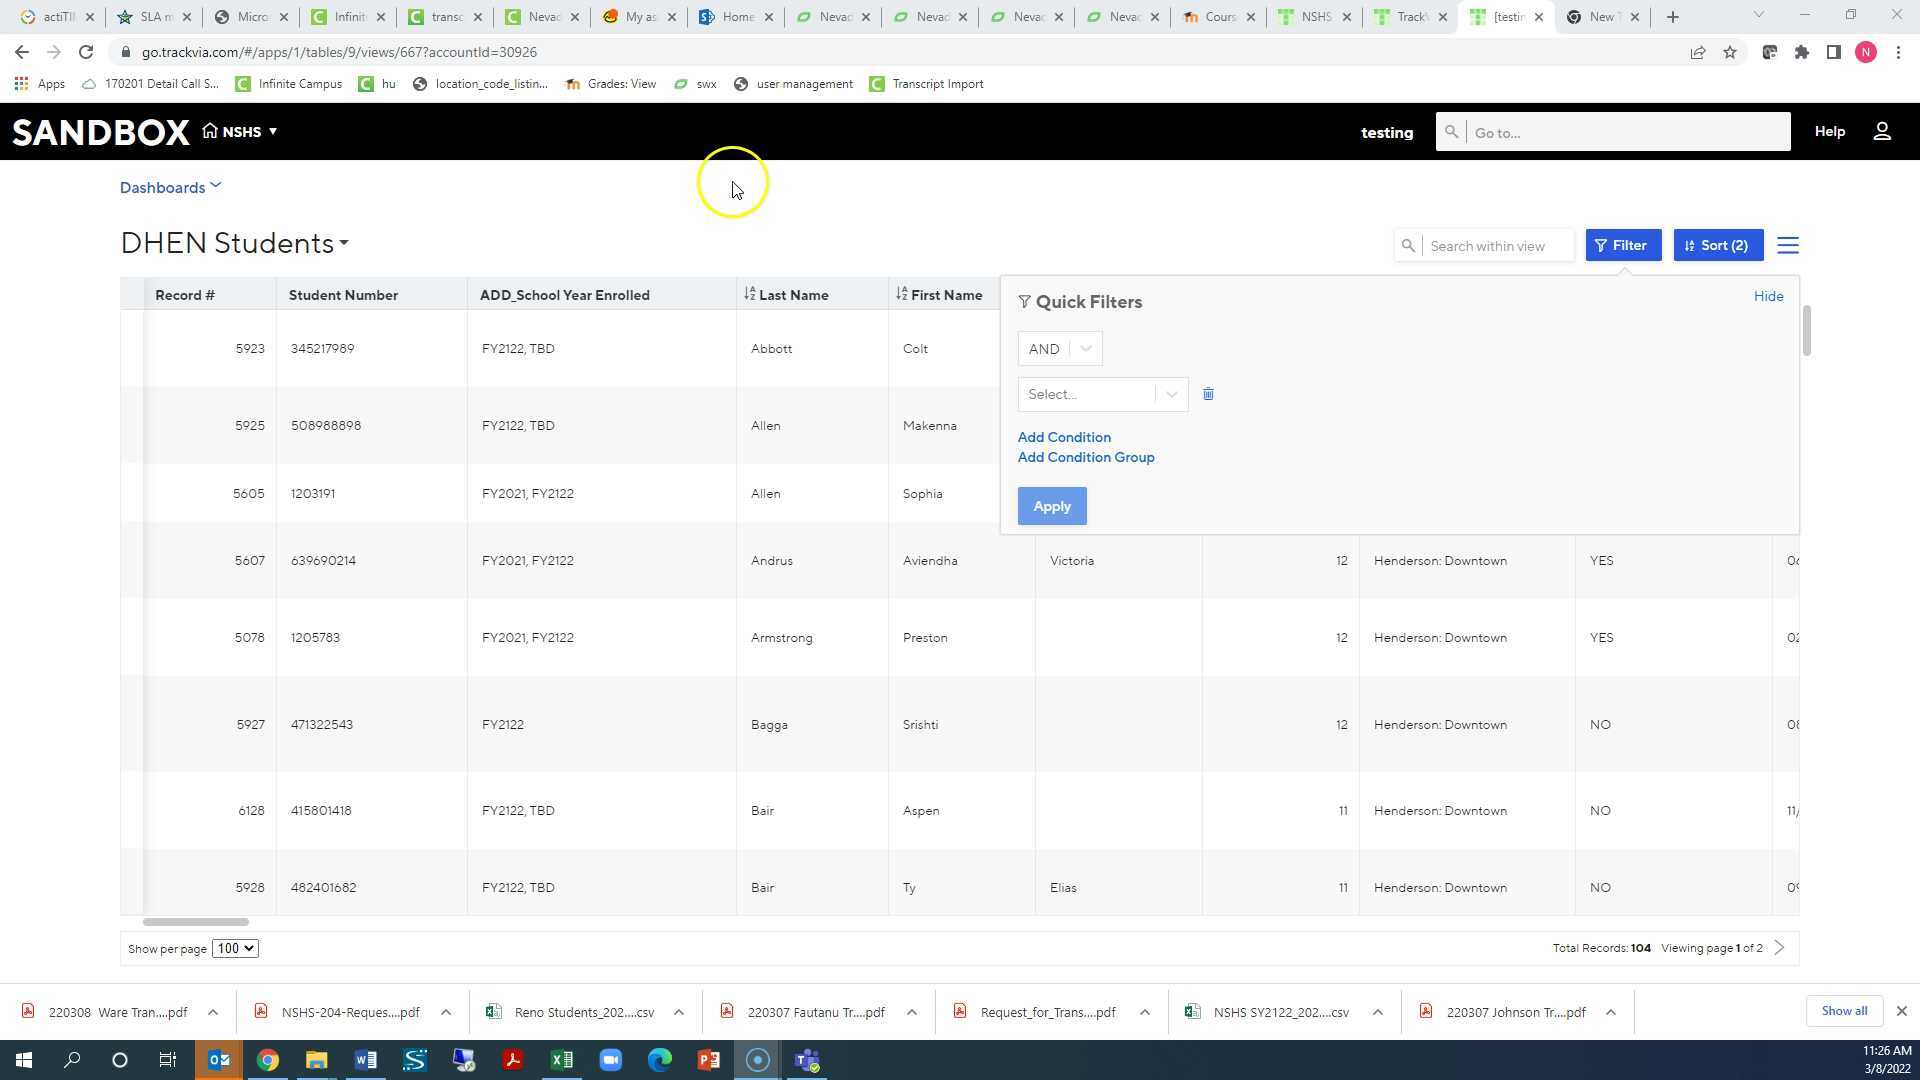1920x1080 pixels.
Task: Reload the page in the browser
Action: click(x=86, y=52)
